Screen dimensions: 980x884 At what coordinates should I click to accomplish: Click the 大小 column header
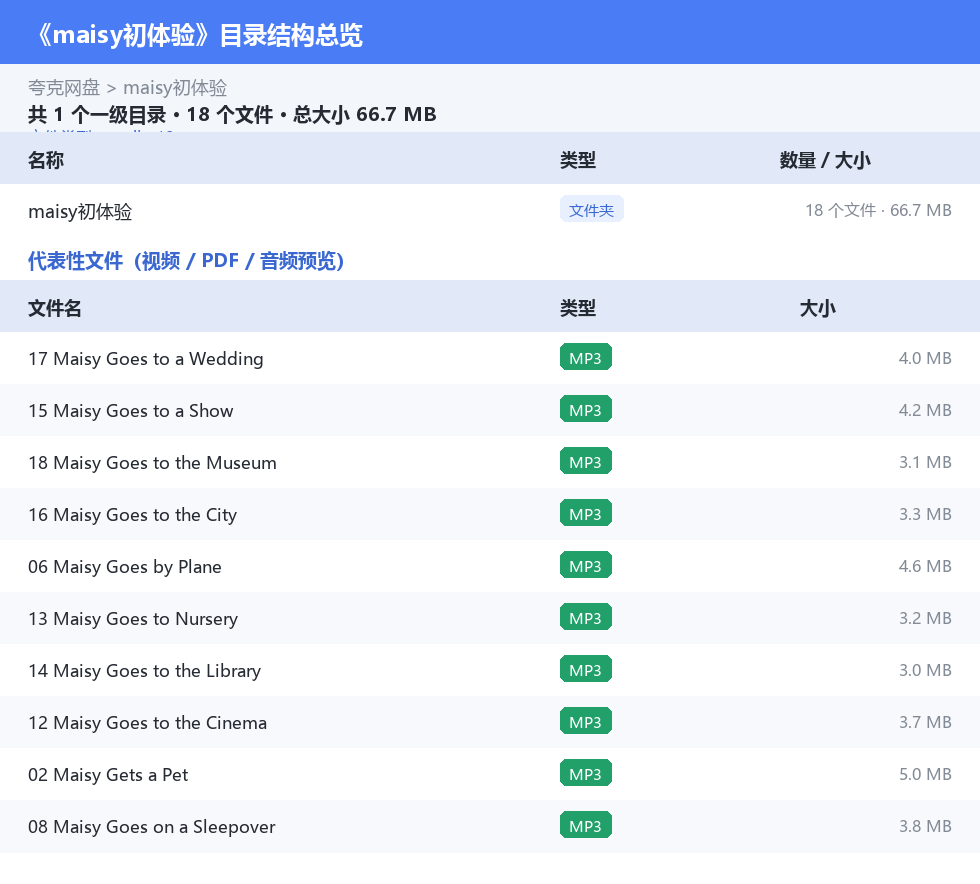click(x=818, y=308)
